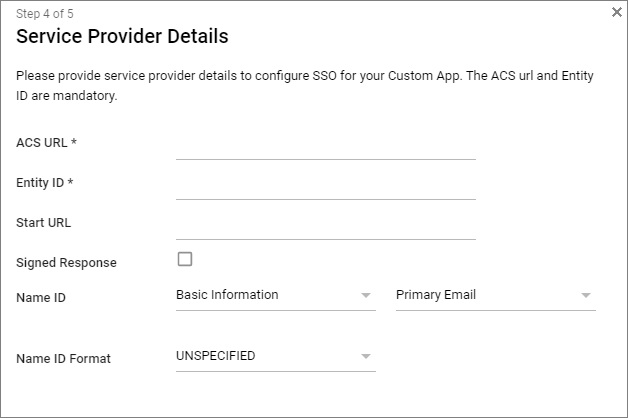628x418 pixels.
Task: Click the arrow icon beside Basic Information
Action: tap(366, 296)
